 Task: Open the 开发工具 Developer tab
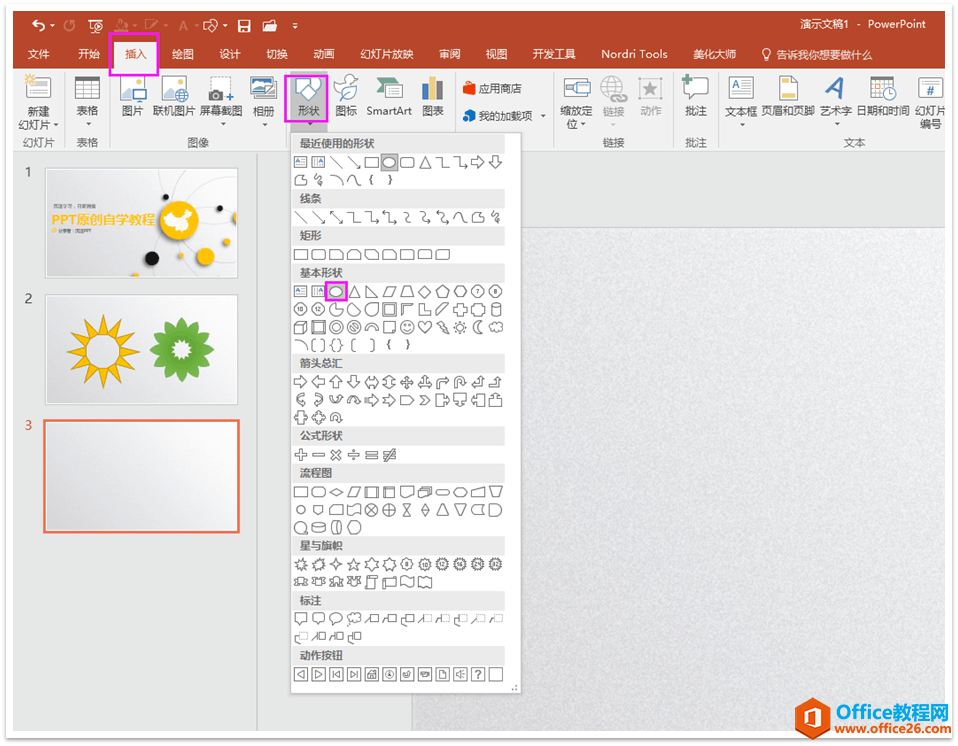coord(554,54)
